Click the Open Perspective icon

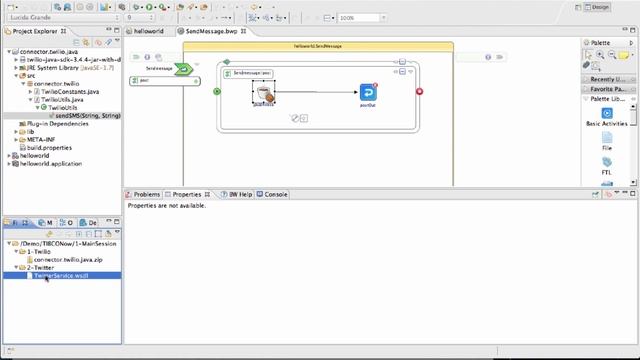578,7
